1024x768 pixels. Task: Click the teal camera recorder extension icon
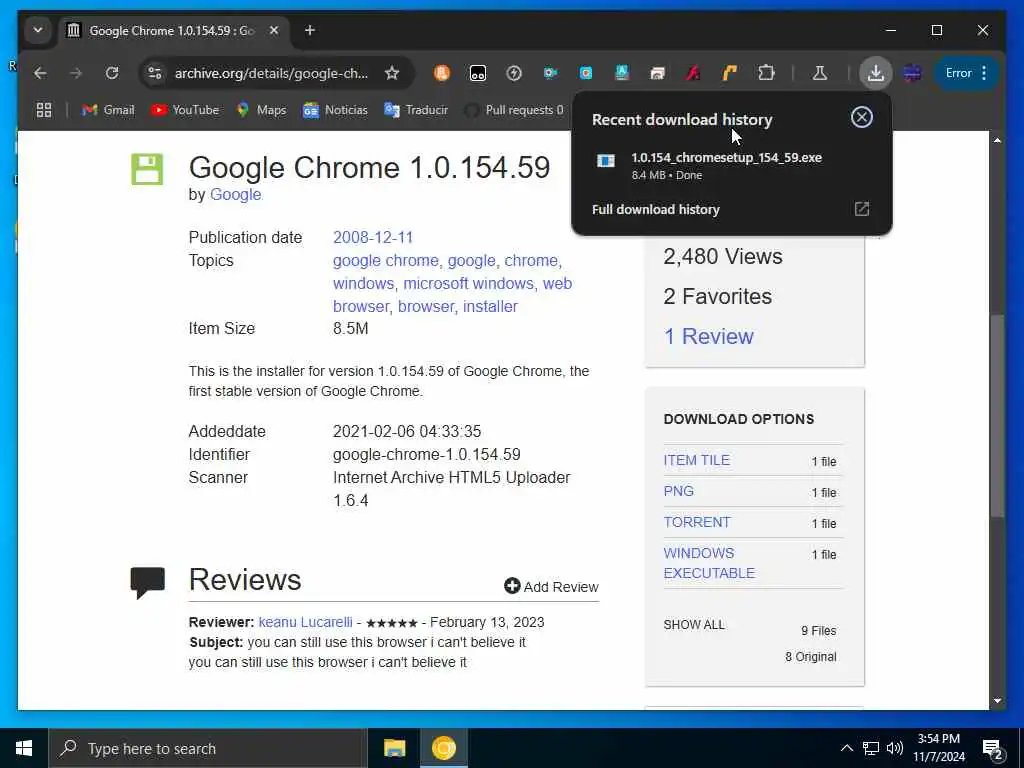coord(550,73)
